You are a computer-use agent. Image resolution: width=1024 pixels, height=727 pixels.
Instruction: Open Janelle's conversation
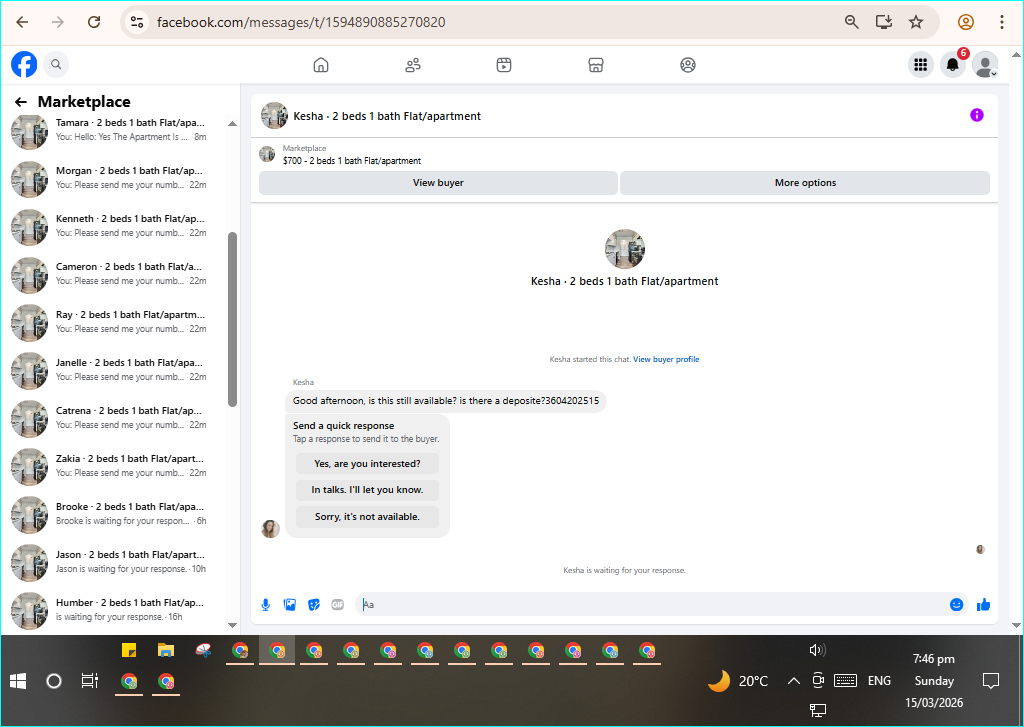click(118, 370)
